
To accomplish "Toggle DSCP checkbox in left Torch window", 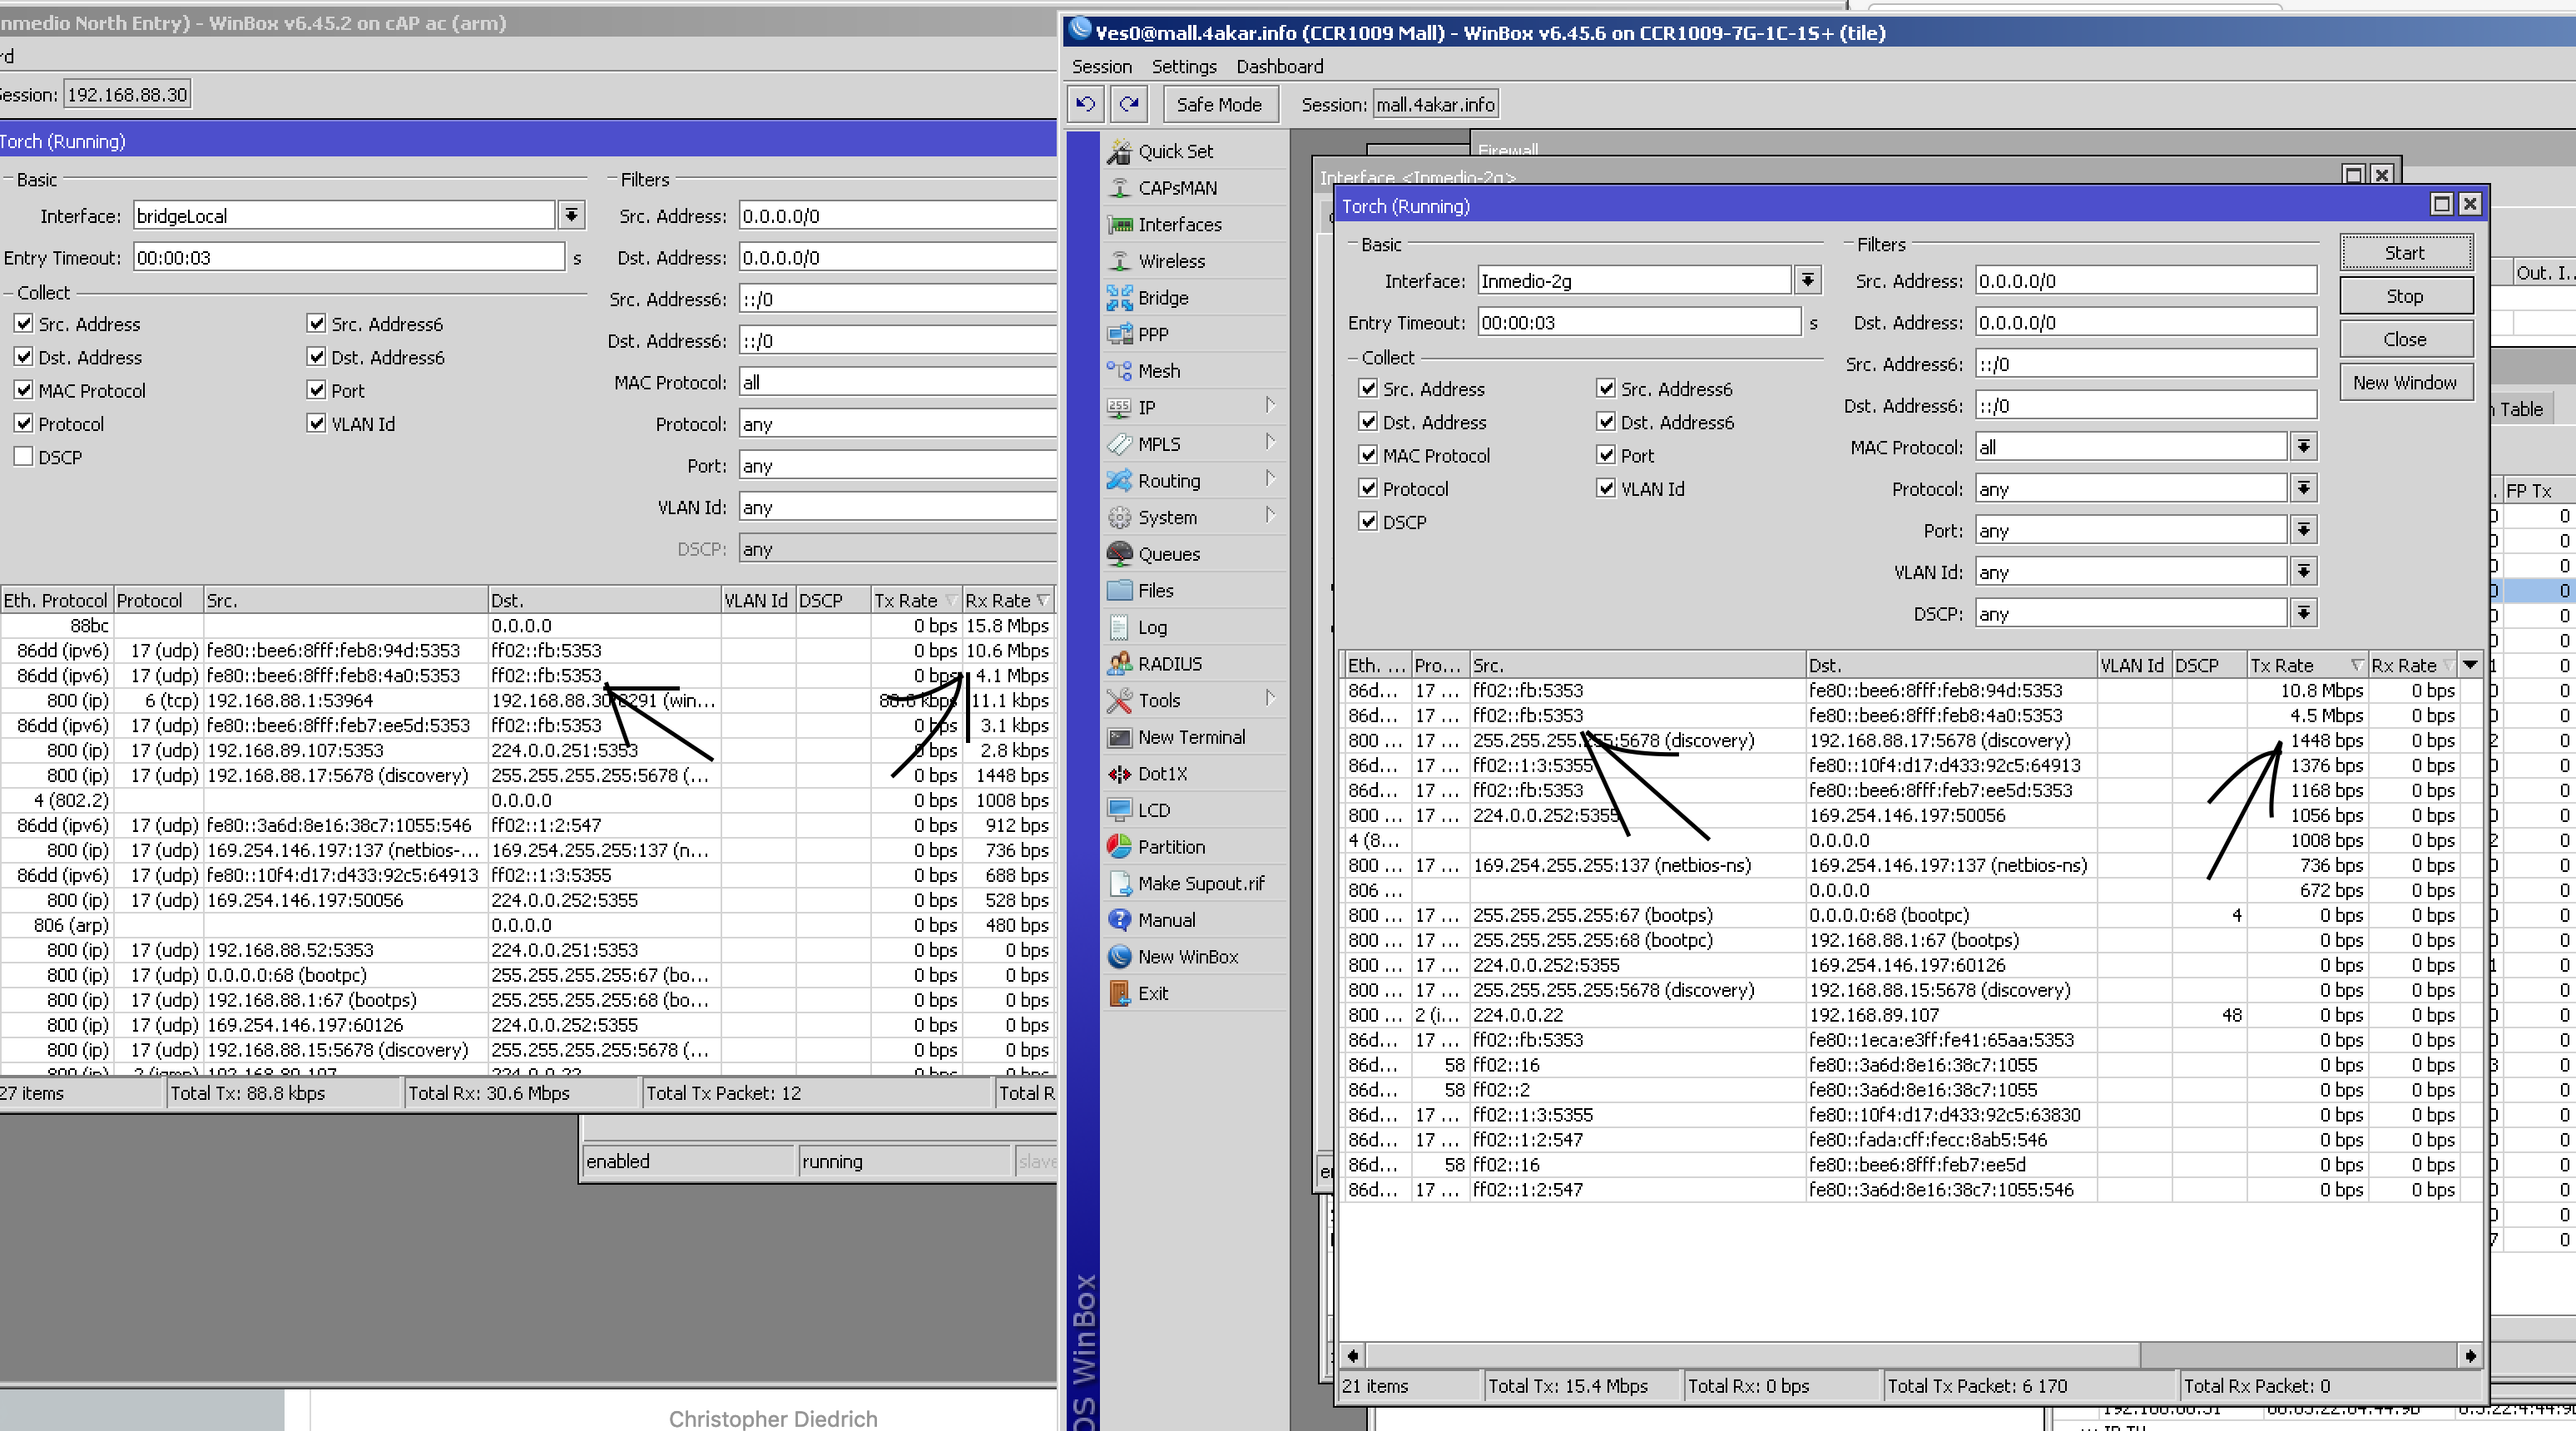I will click(x=24, y=457).
